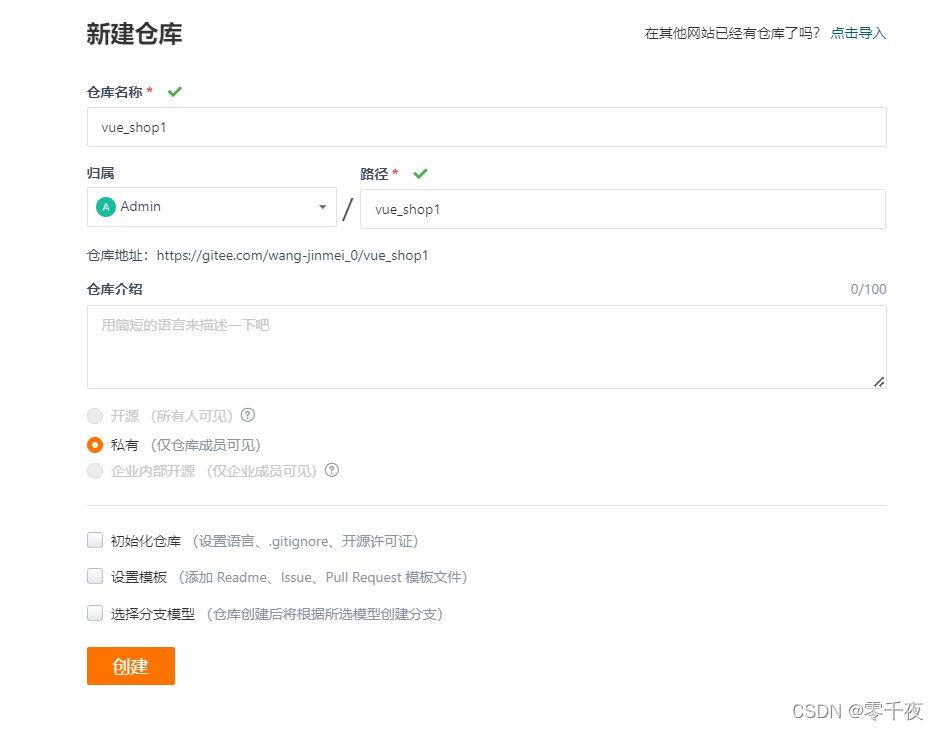The image size is (939, 730).
Task: Enable the 设置模板 checkbox
Action: (95, 576)
